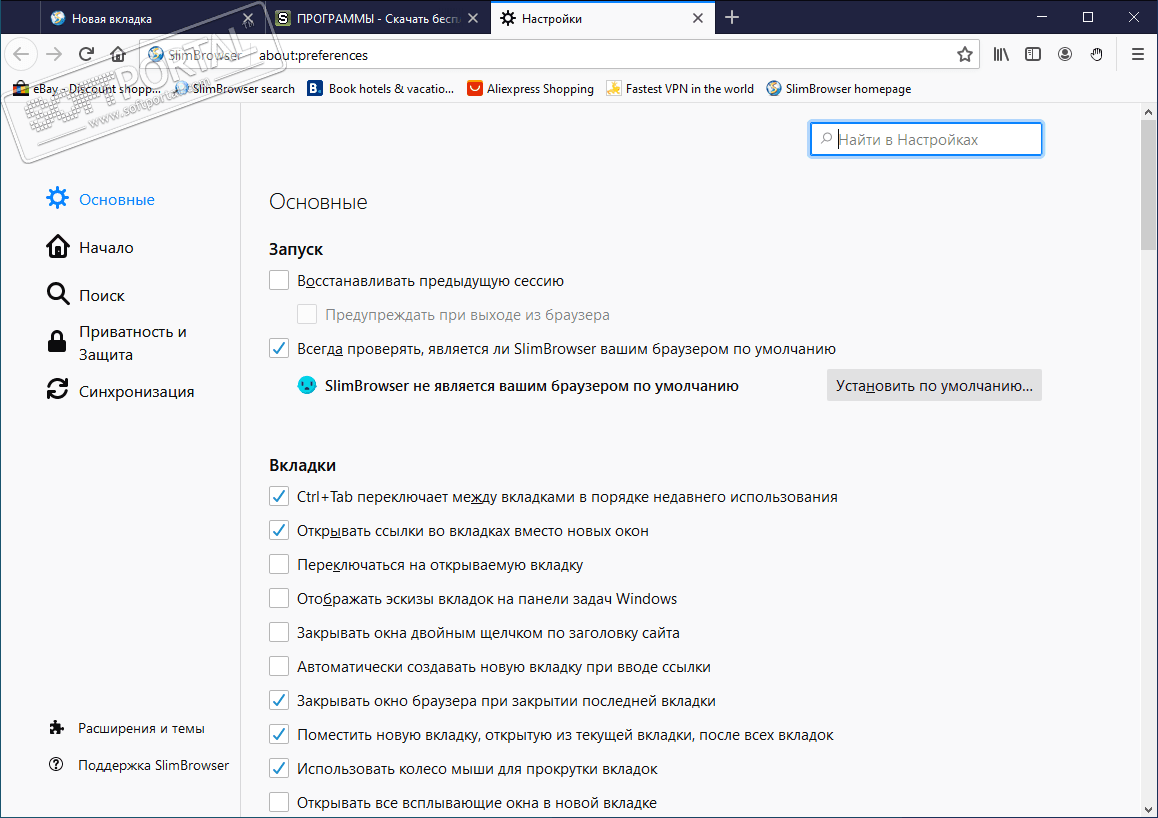Screen dimensions: 1158x818
Task: Open Приватность и Защита category
Action: tap(118, 343)
